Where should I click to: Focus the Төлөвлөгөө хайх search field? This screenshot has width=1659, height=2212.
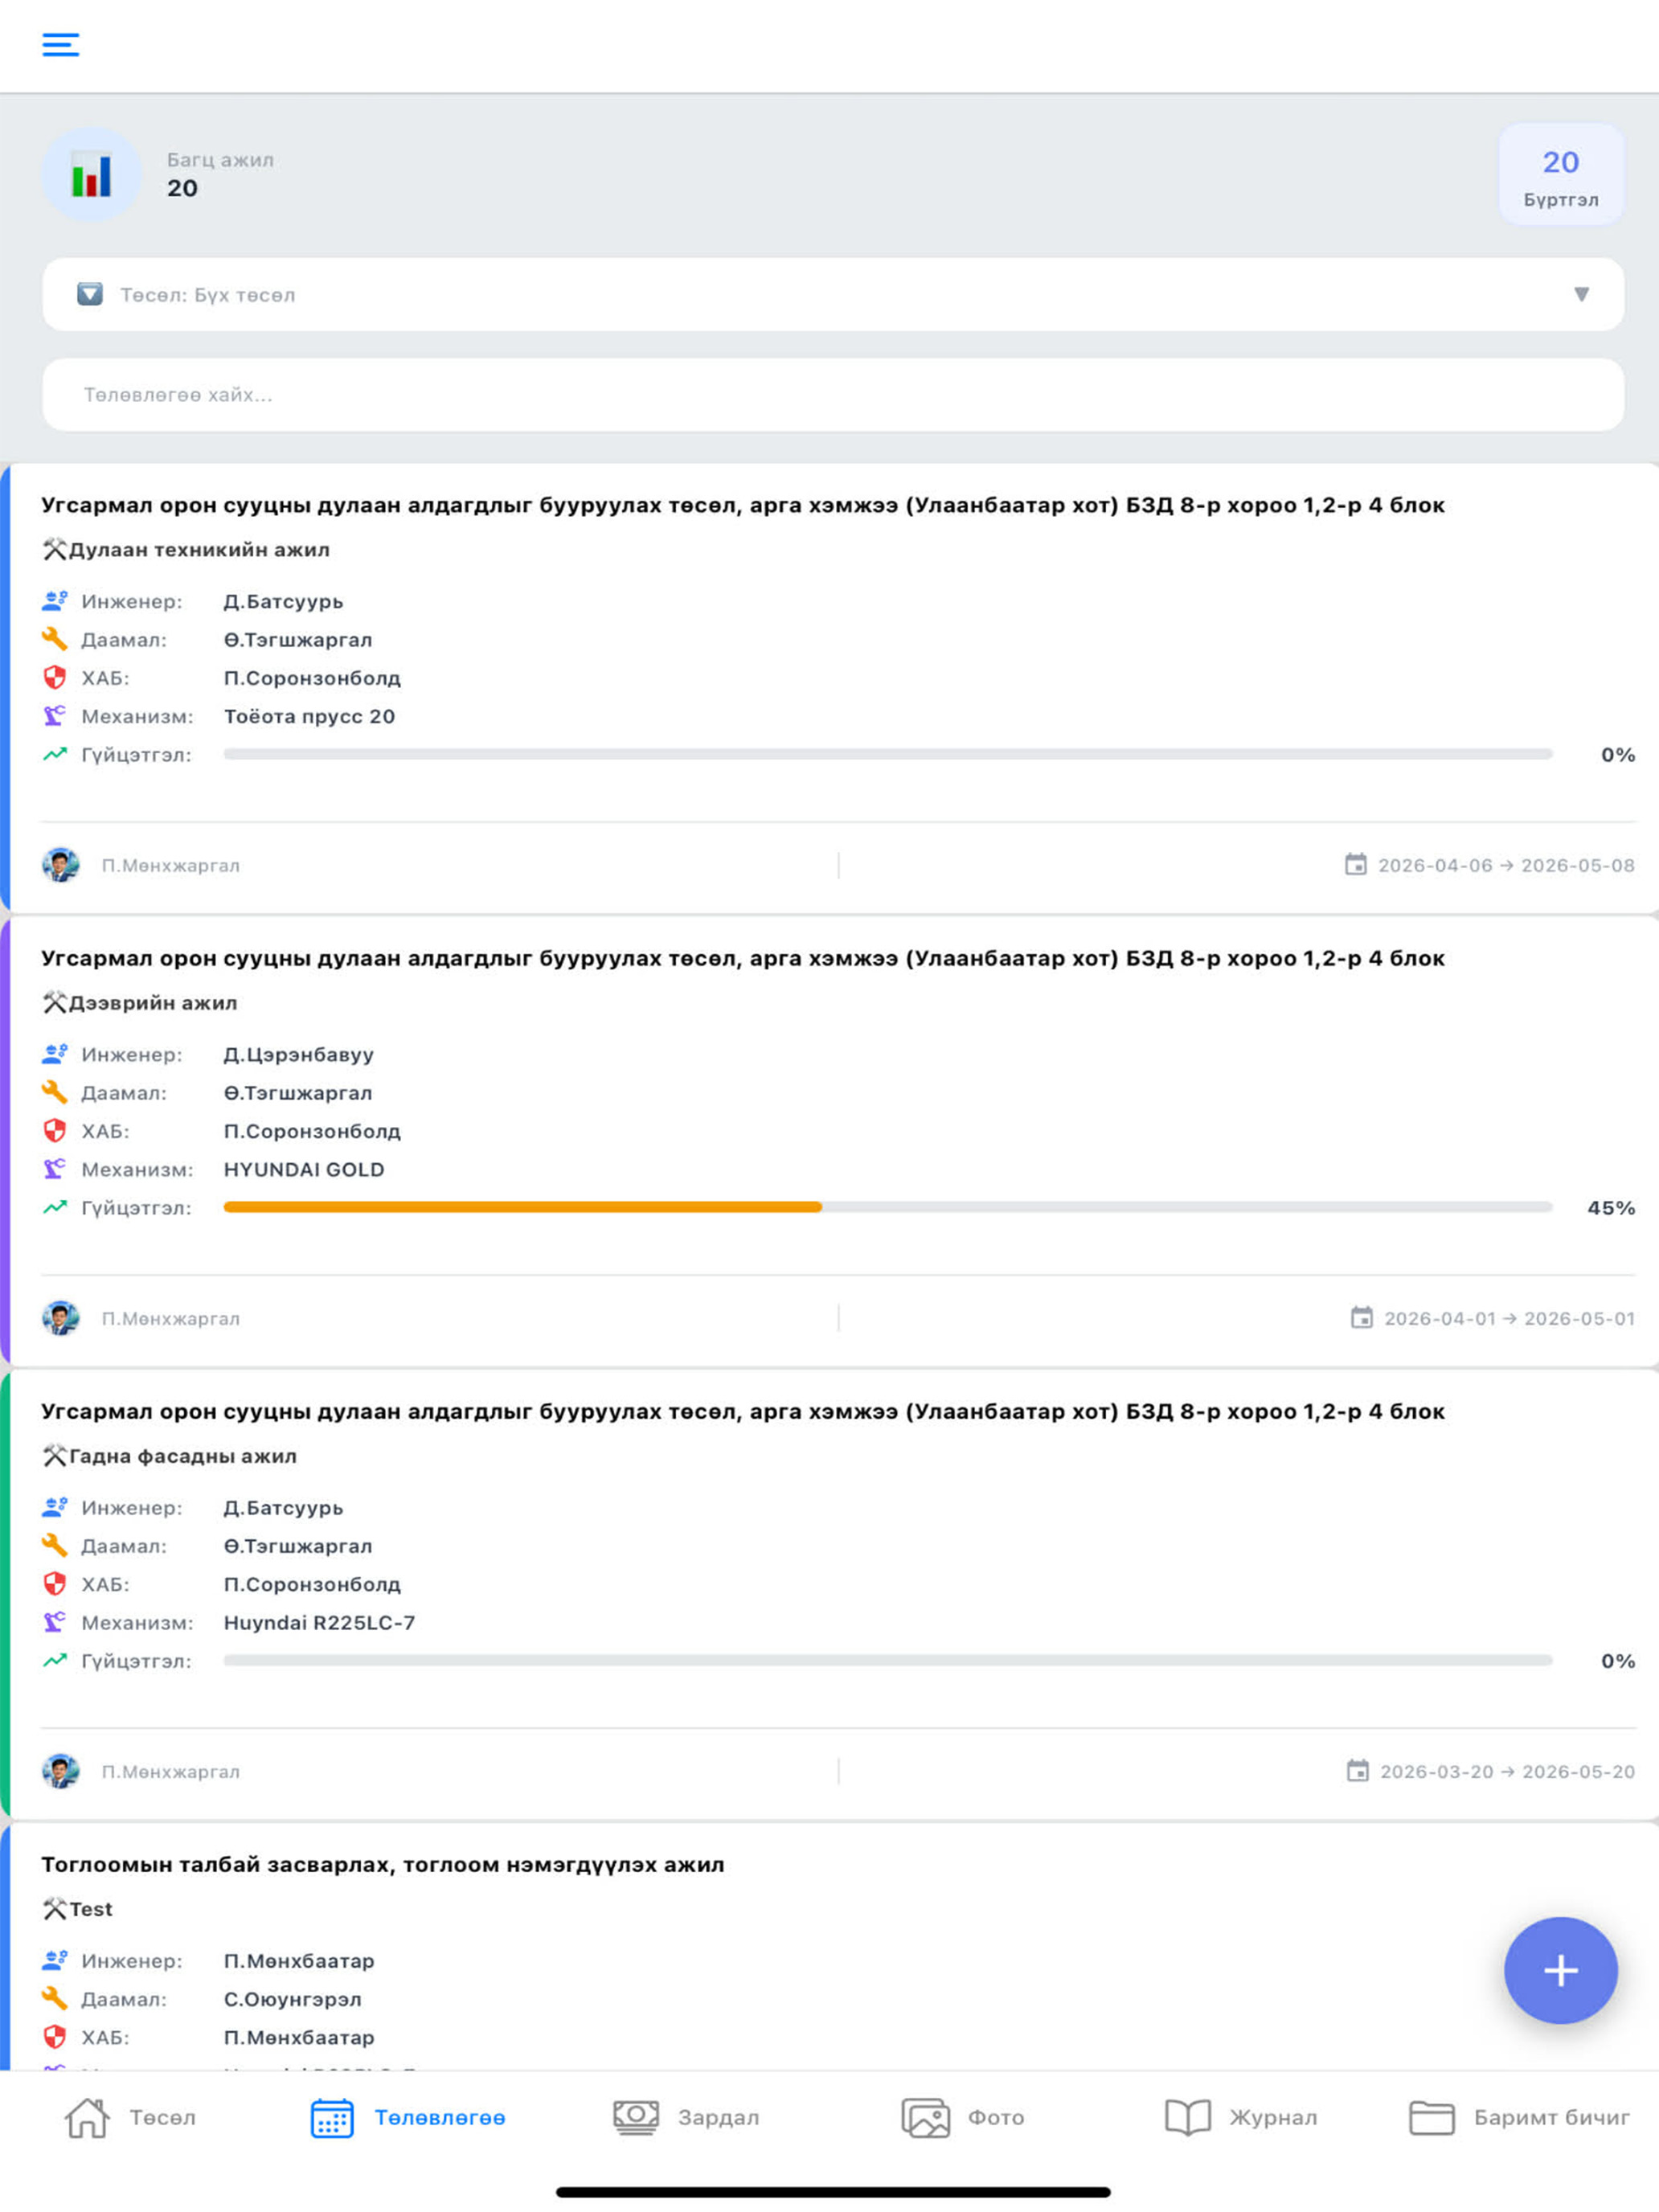pyautogui.click(x=832, y=395)
